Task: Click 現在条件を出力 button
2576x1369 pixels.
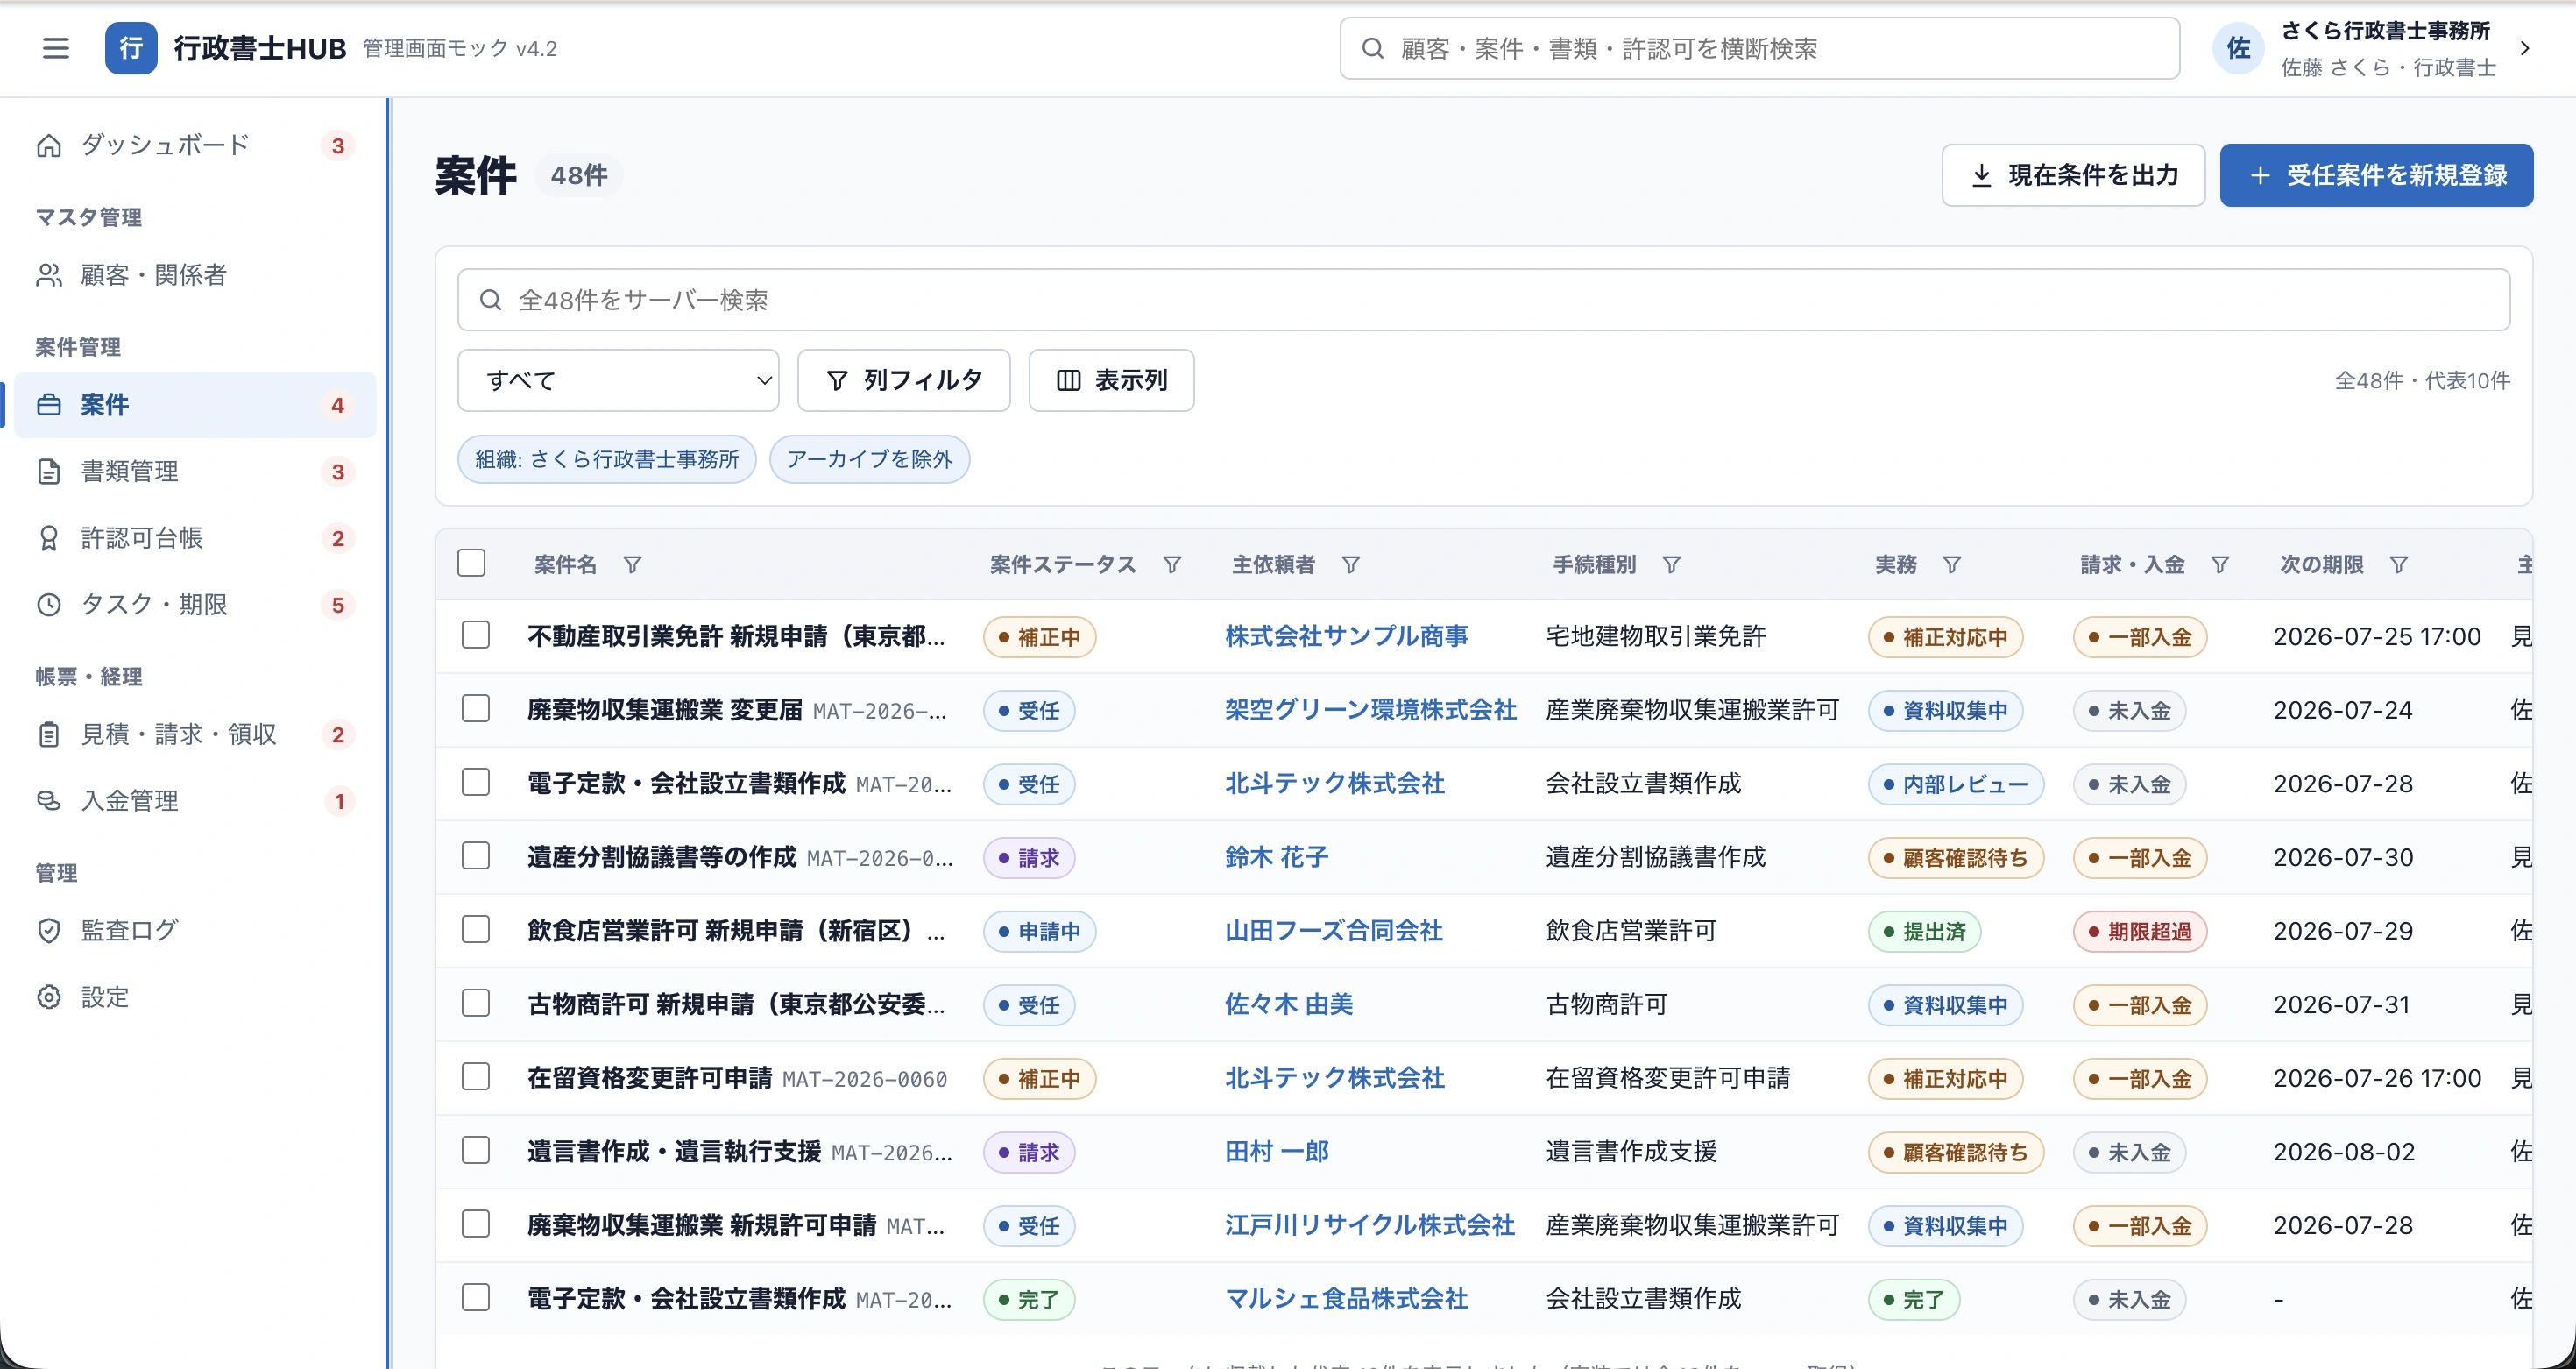Action: (2073, 175)
